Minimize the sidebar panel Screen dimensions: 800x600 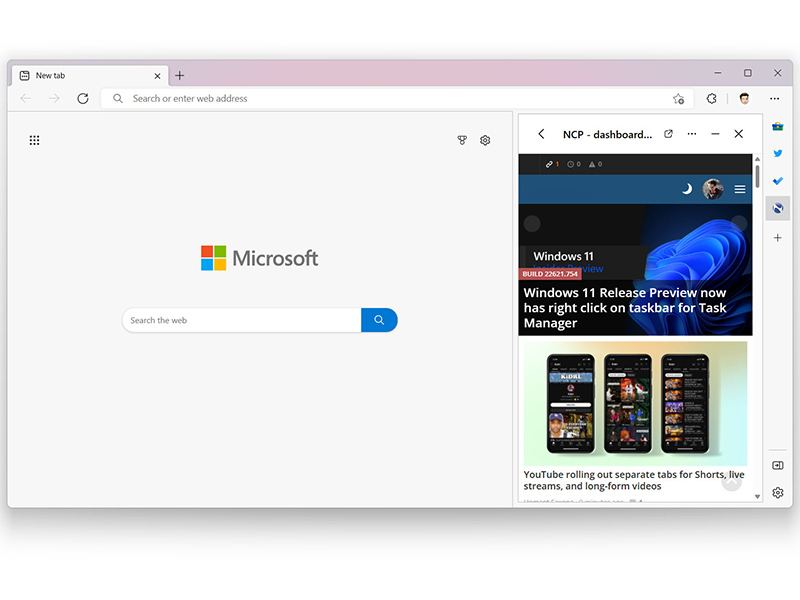pos(715,134)
